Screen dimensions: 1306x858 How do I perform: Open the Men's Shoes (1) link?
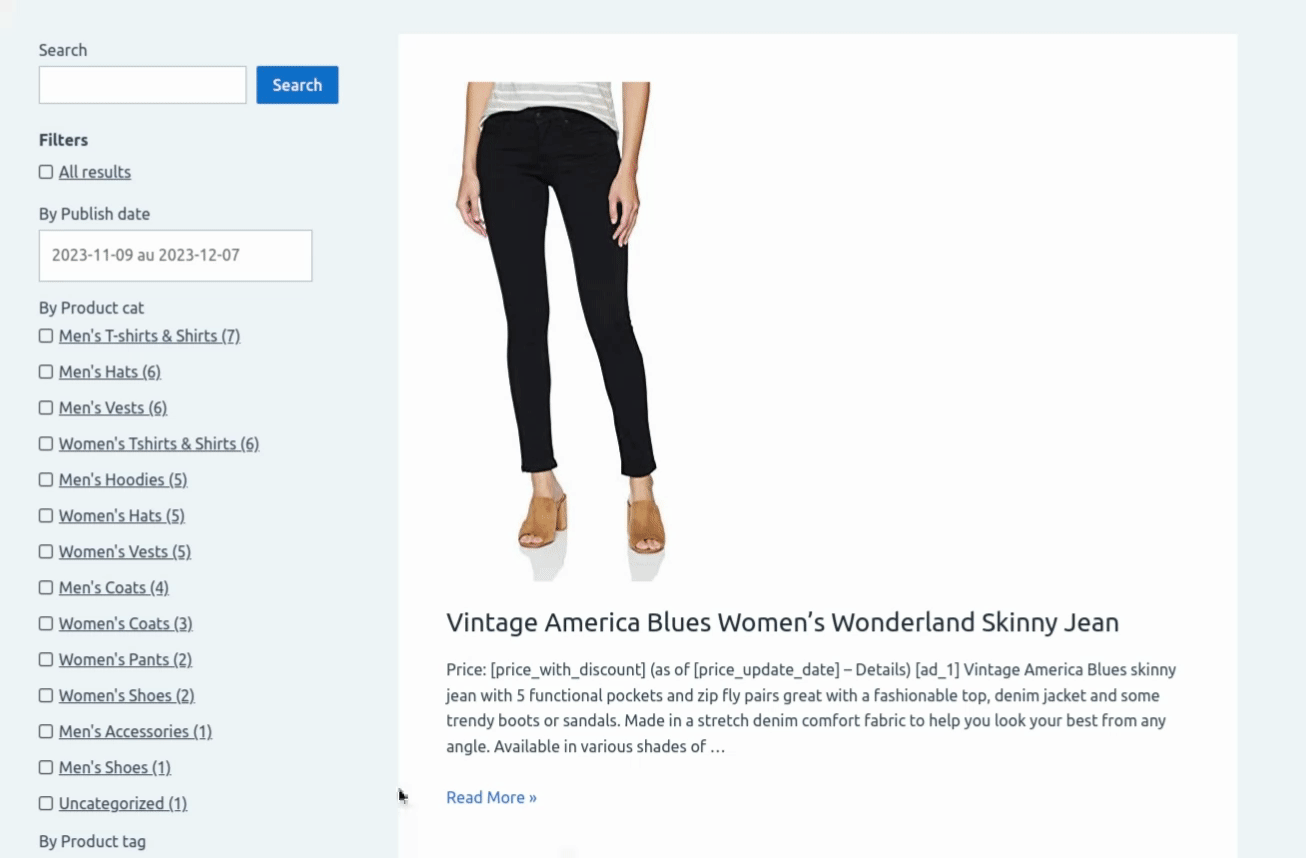(x=115, y=768)
